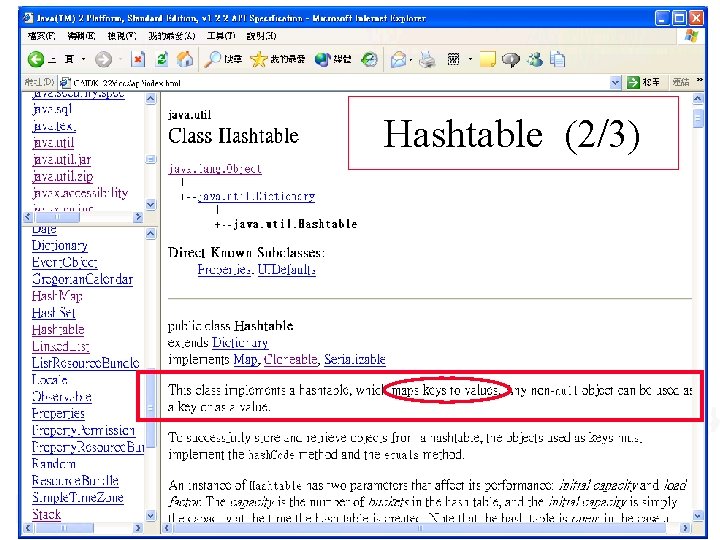Click class list frame scroll-down arrow
Viewport: 720px width, 540px height.
[x=151, y=516]
